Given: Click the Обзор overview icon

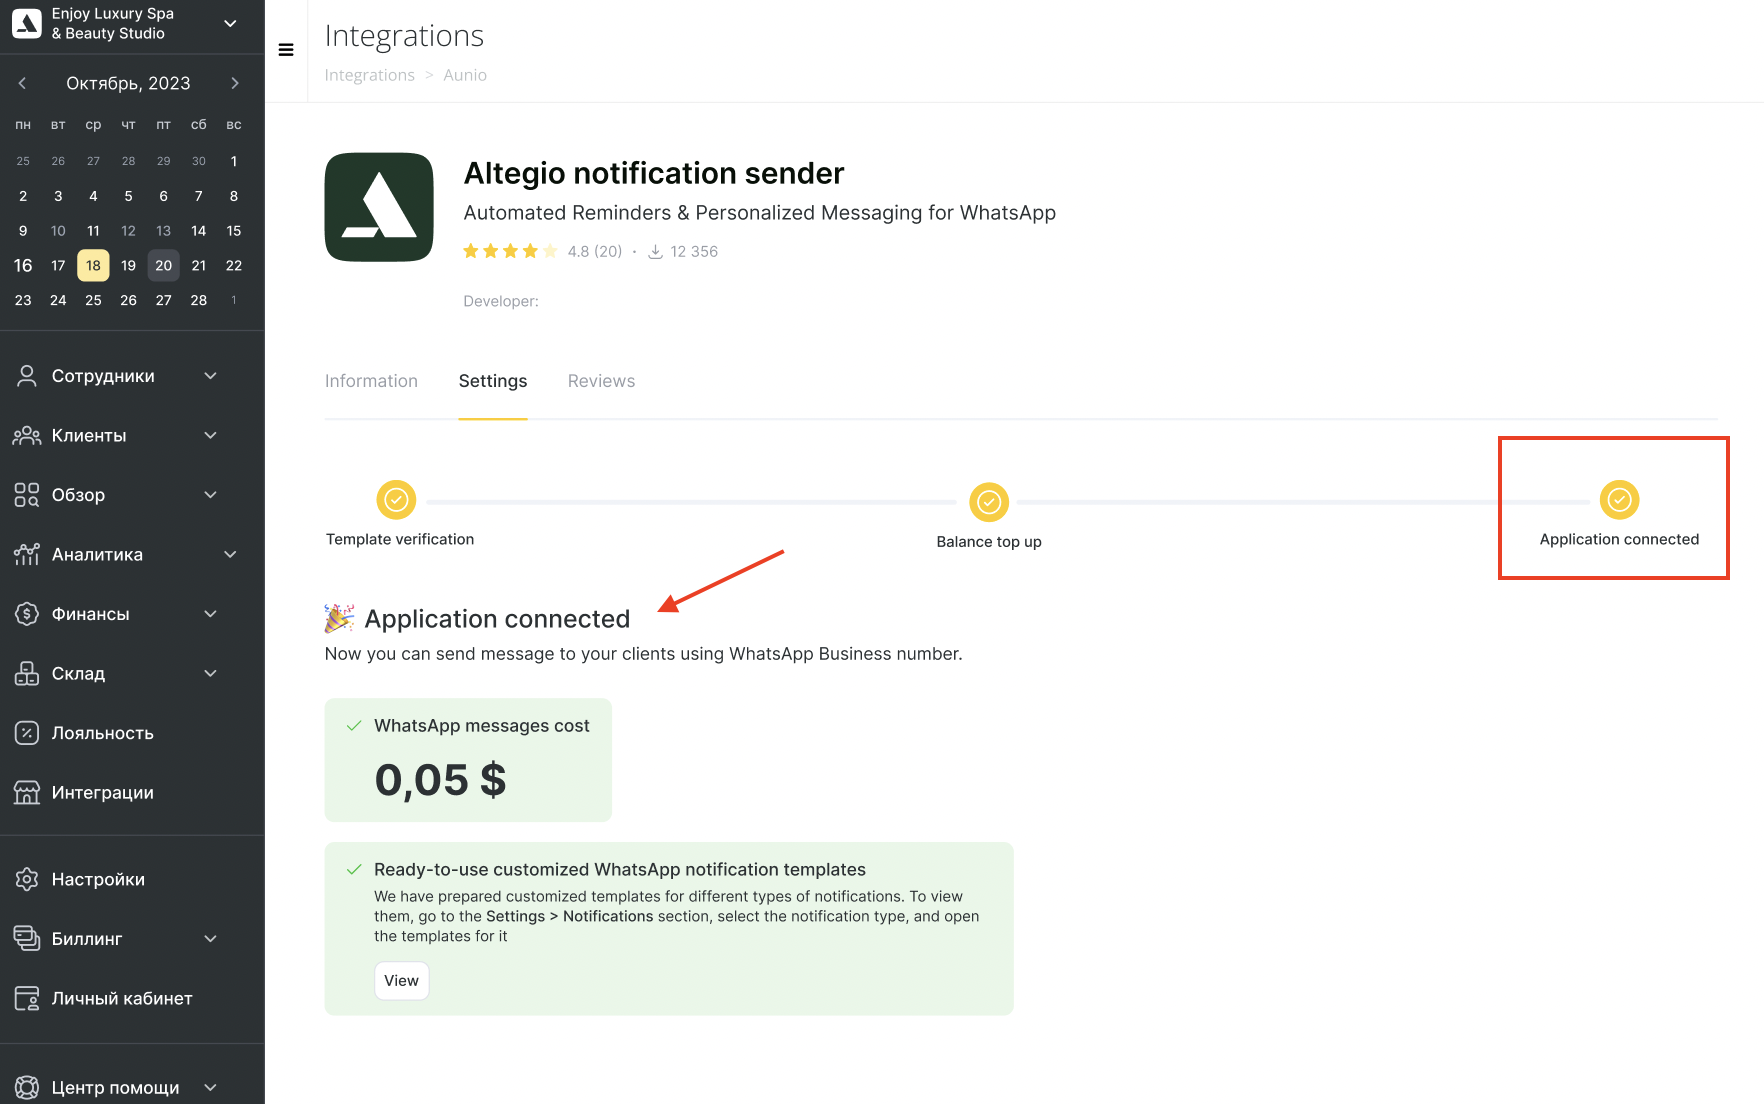Looking at the screenshot, I should (27, 495).
